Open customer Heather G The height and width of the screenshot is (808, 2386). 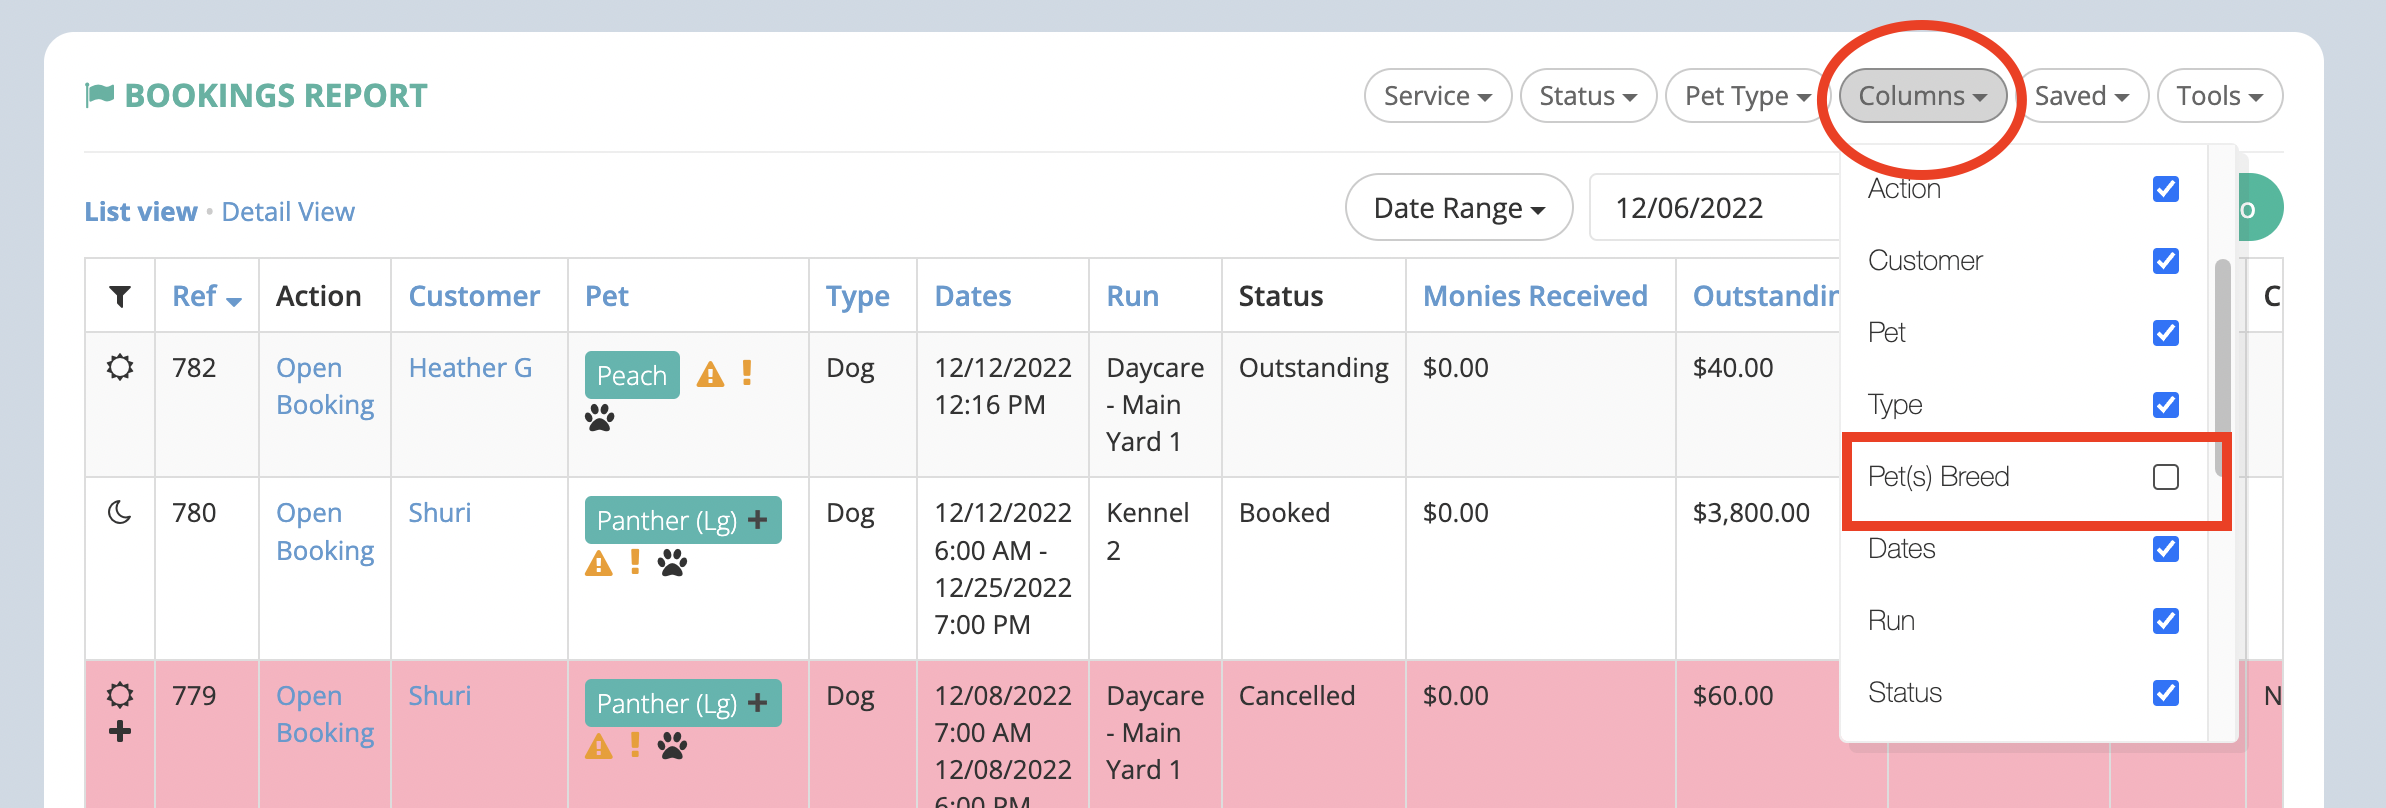470,368
